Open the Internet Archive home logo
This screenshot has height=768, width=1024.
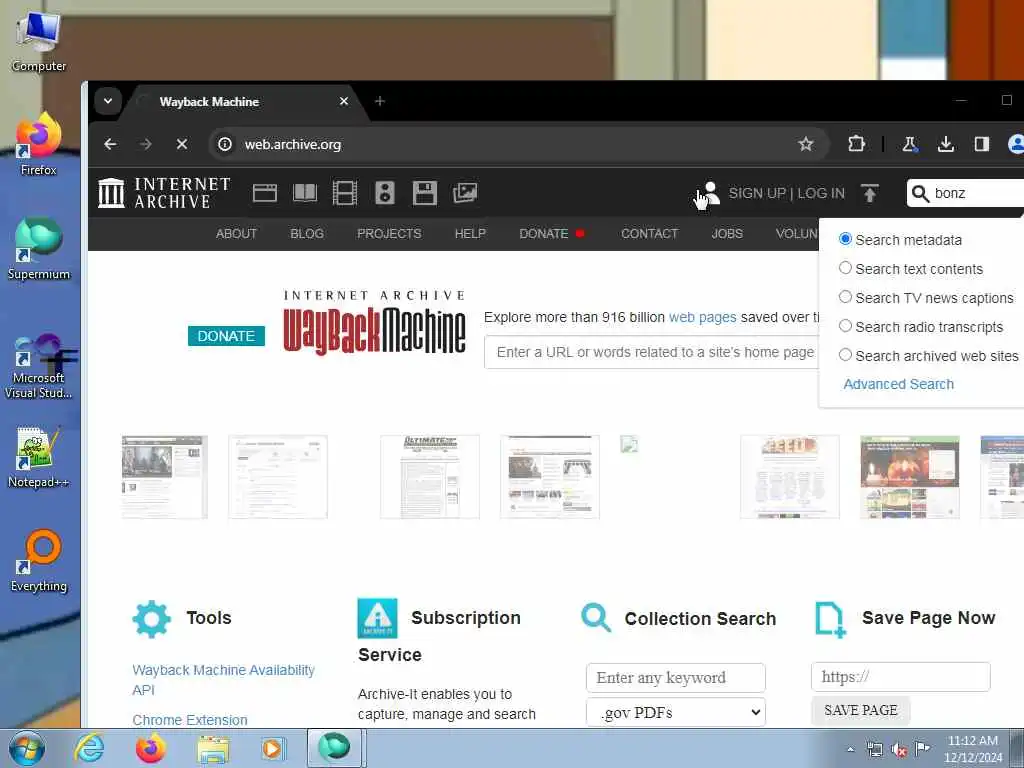pos(164,193)
